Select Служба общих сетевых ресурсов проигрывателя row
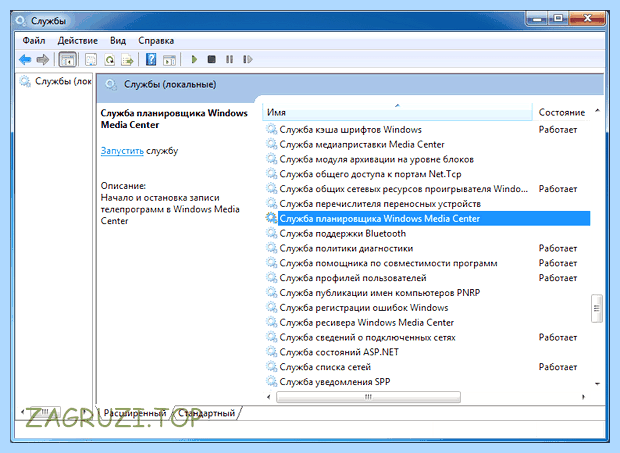The height and width of the screenshot is (453, 620). pyautogui.click(x=428, y=189)
